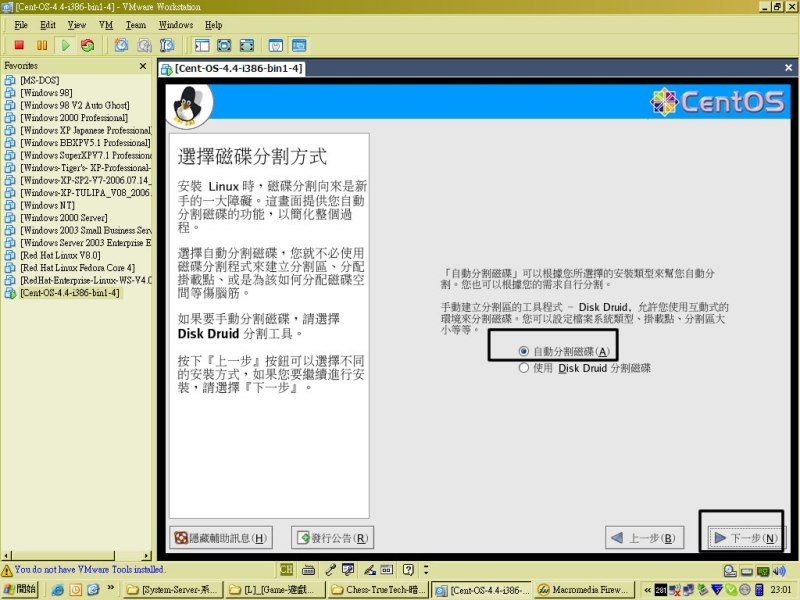Select the 自動分割磁碟(A) radio button
The width and height of the screenshot is (800, 600).
[x=523, y=351]
